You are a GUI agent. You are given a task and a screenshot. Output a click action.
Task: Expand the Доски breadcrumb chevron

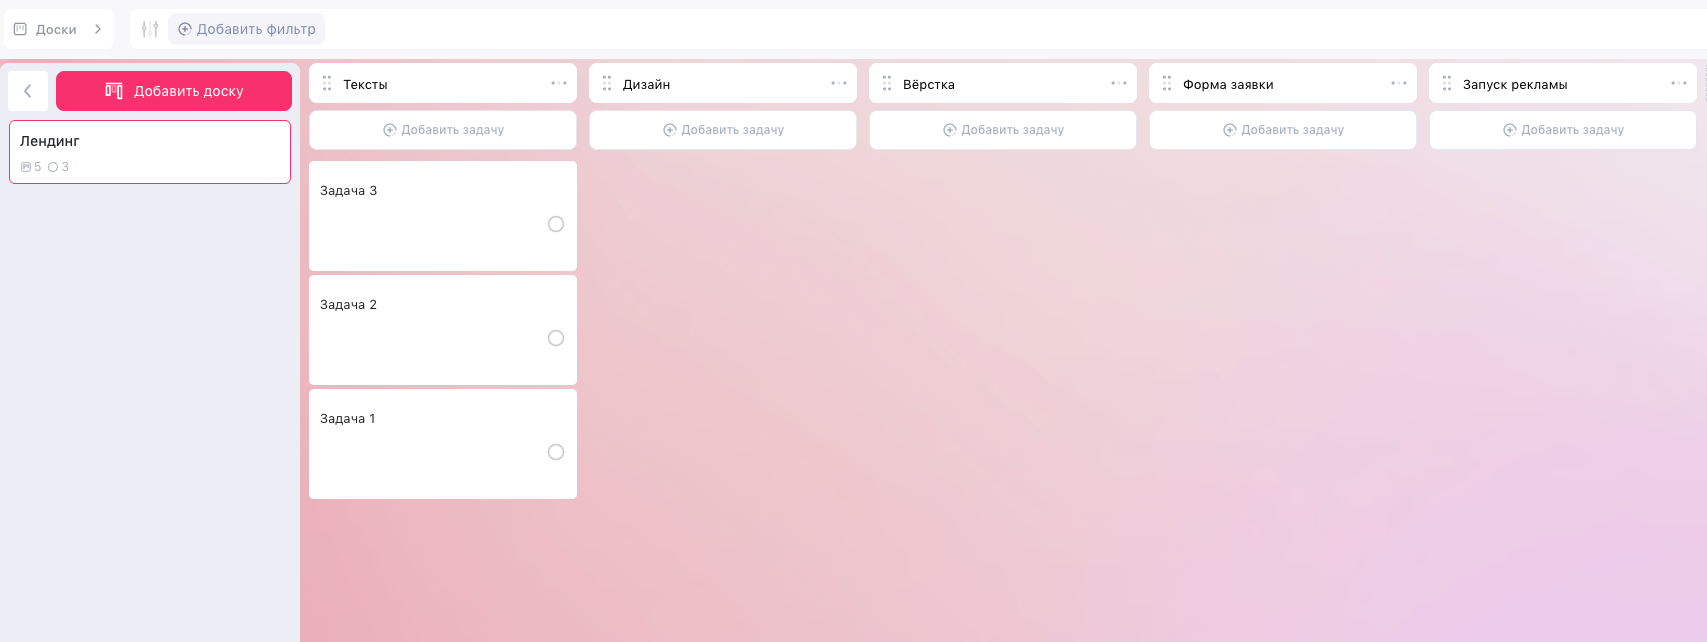pyautogui.click(x=98, y=29)
